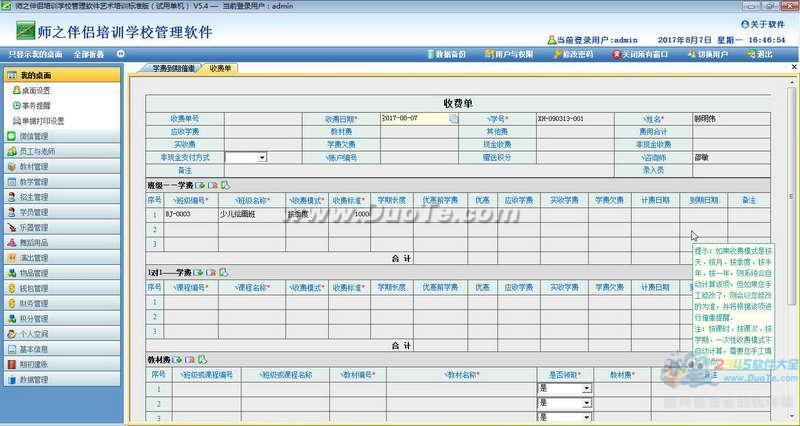Click the 教材名称 column header
800x426 pixels.
tap(462, 374)
